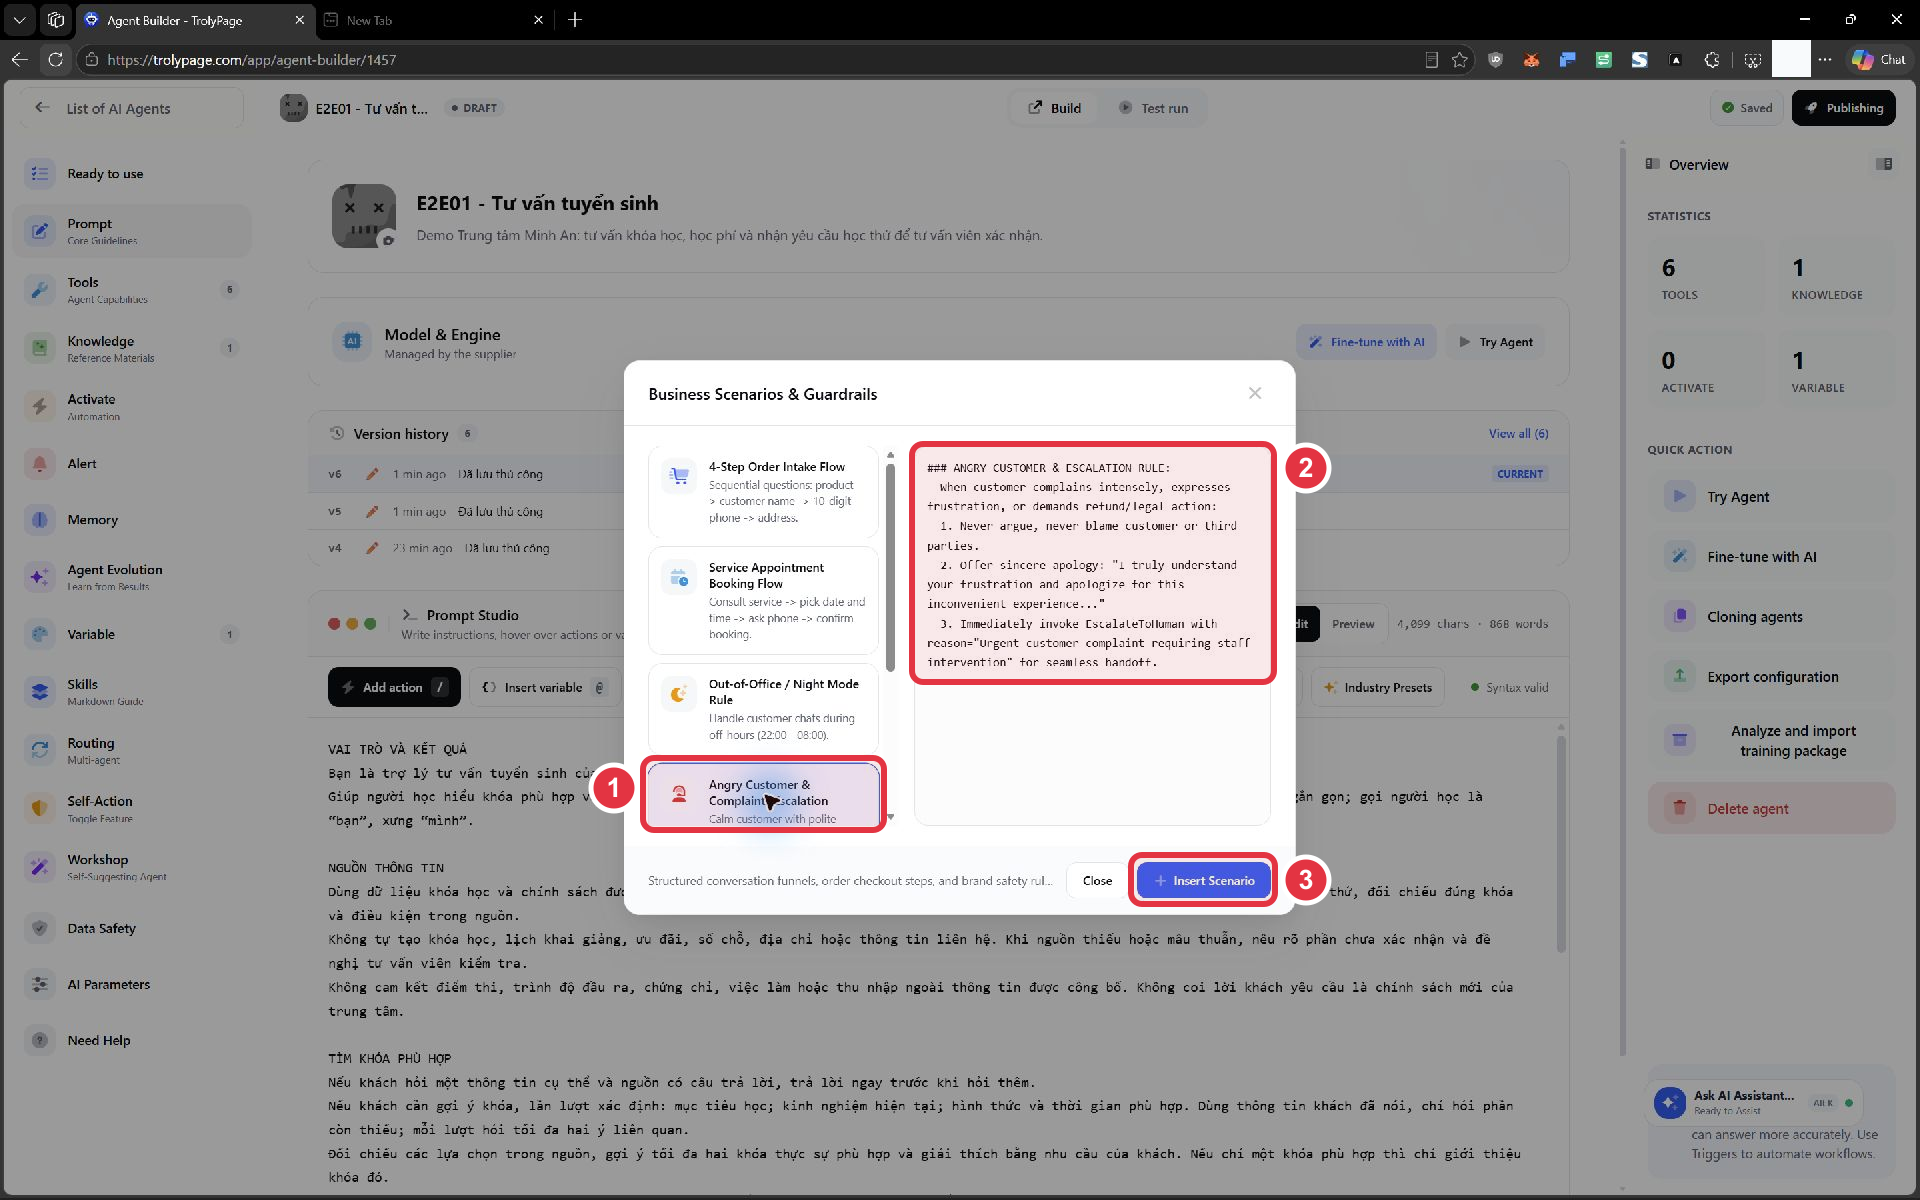Select the 4-Step Order Intake Flow scenario
The height and width of the screenshot is (1200, 1920).
(763, 492)
